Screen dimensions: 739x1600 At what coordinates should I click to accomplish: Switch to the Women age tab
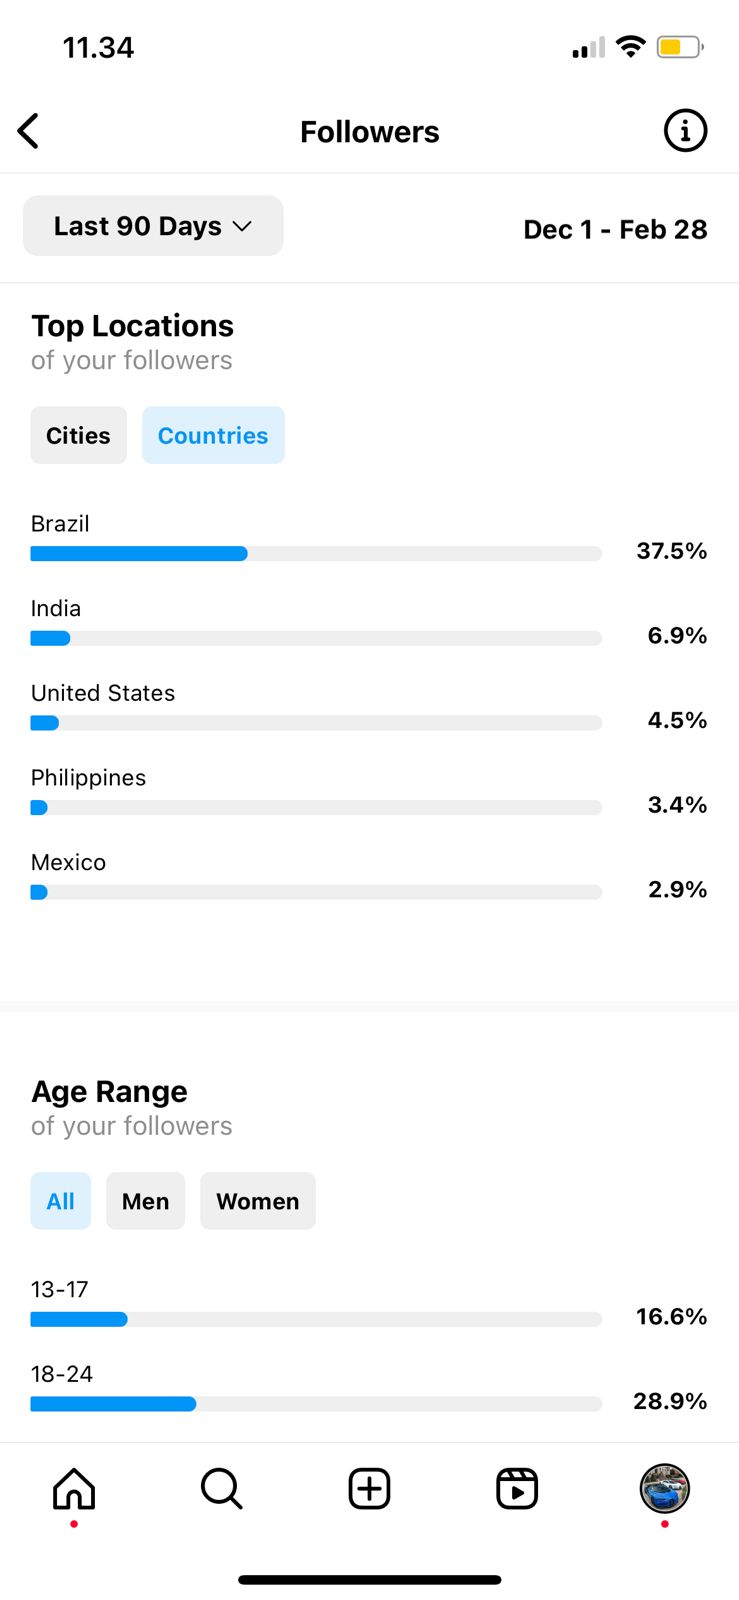[258, 1201]
